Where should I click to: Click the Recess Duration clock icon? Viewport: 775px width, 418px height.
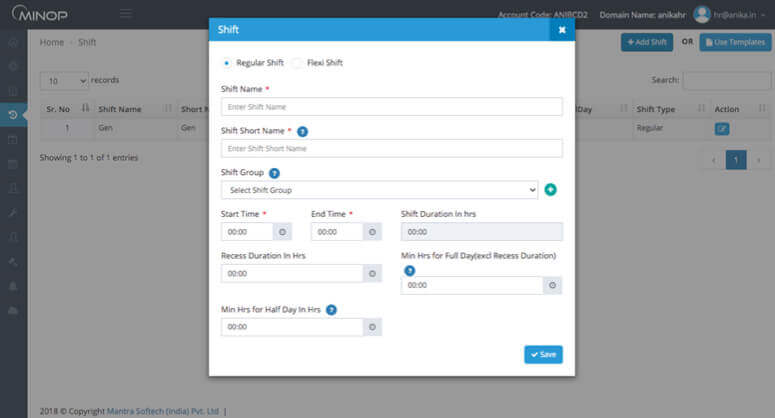[372, 273]
